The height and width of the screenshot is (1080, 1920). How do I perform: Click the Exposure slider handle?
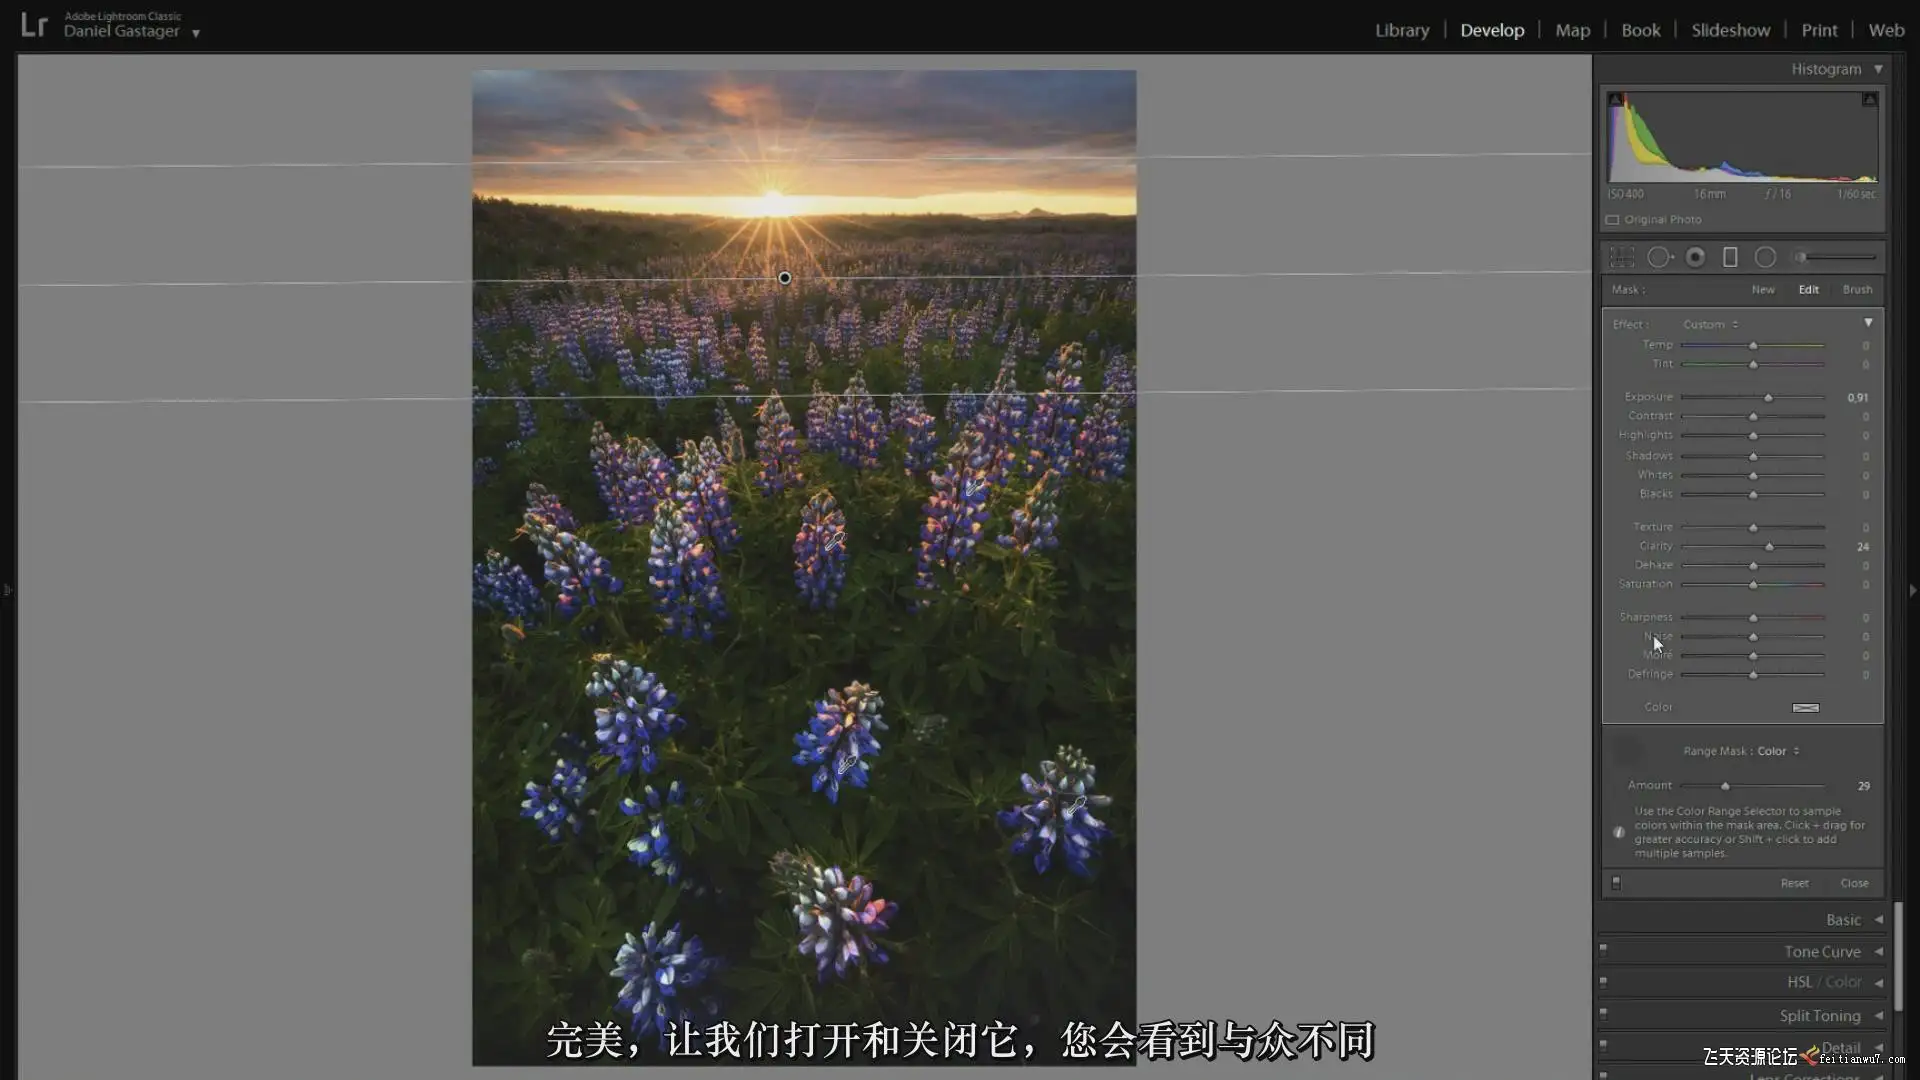point(1768,398)
